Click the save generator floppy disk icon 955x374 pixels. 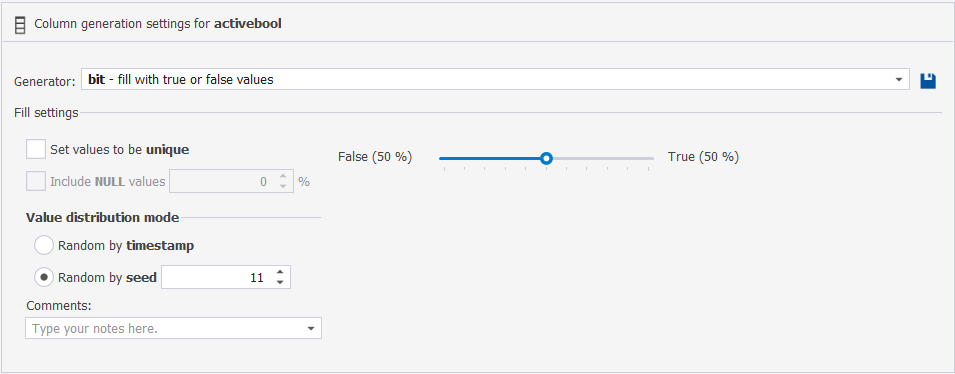tap(928, 80)
